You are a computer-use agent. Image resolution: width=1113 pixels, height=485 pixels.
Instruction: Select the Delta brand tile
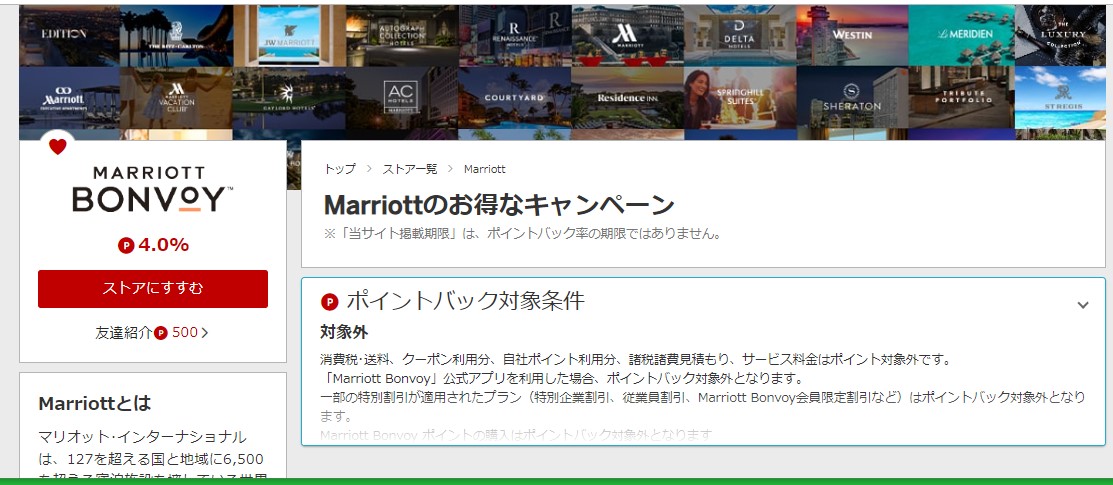point(740,36)
